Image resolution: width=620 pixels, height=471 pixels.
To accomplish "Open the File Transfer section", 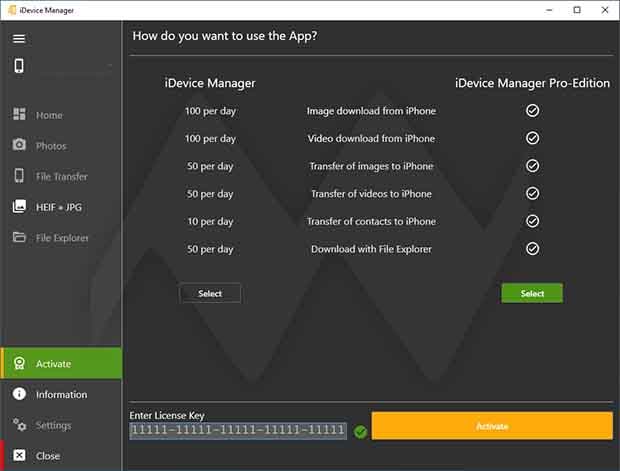I will (x=61, y=176).
